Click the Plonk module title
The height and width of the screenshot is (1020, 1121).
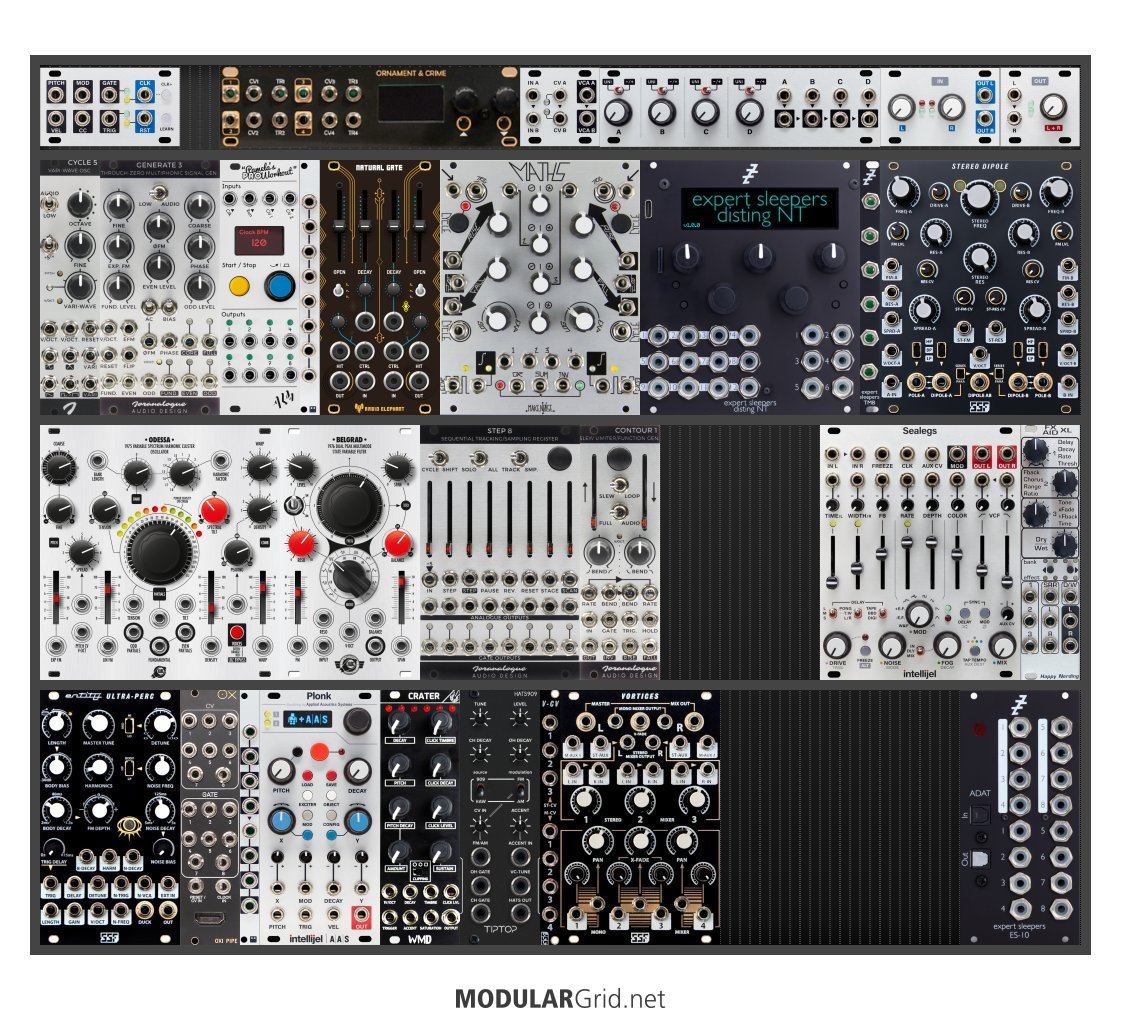tap(319, 696)
